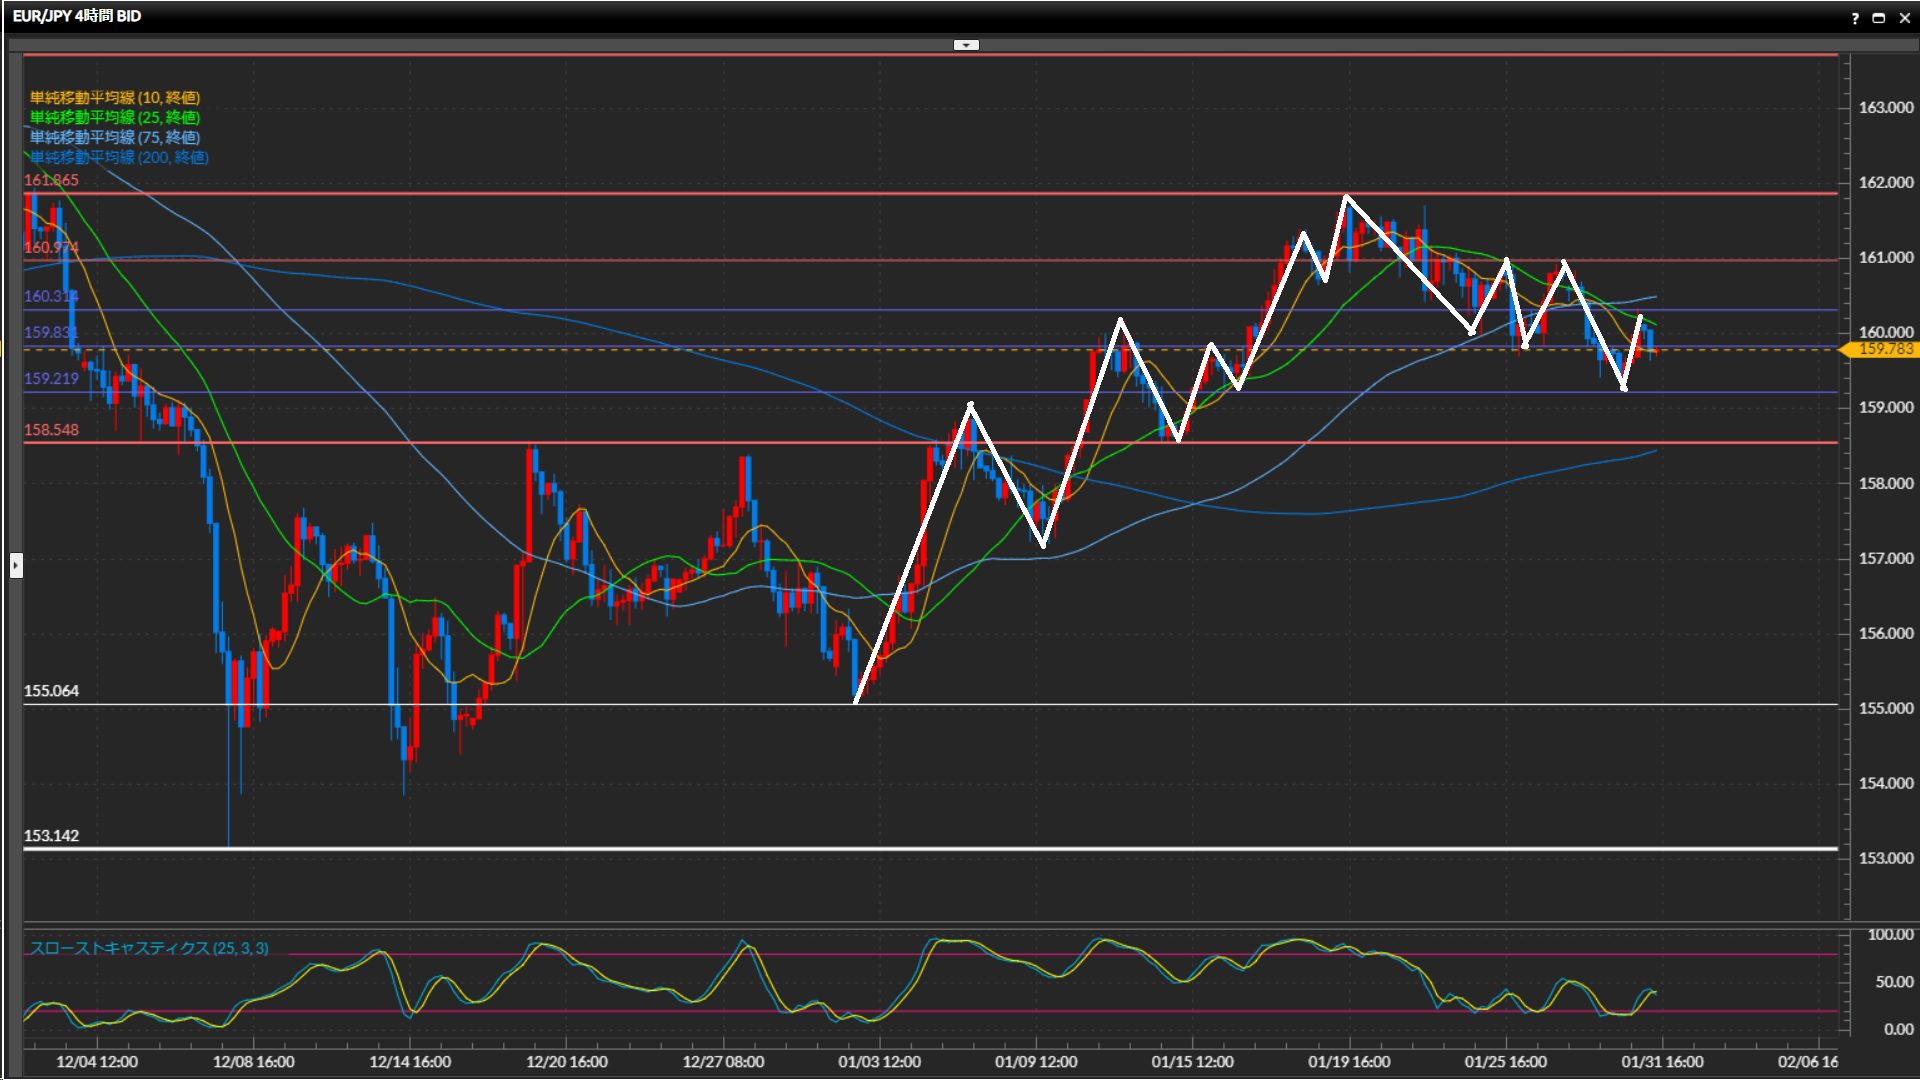Select the 200-period moving average label
1920x1080 pixels.
tap(119, 157)
